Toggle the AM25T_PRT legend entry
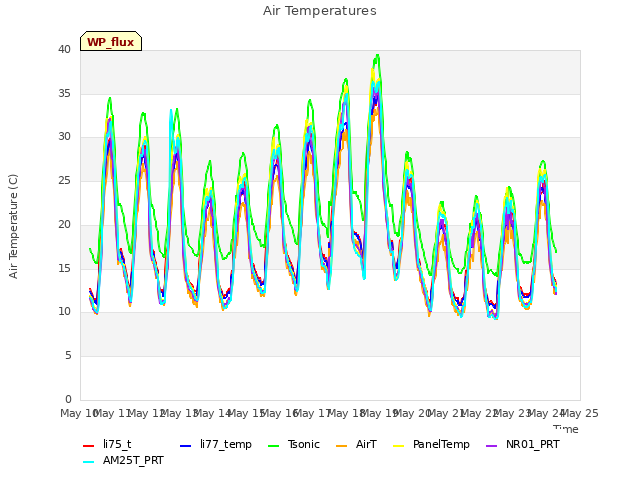This screenshot has height=480, width=640. click(x=123, y=461)
